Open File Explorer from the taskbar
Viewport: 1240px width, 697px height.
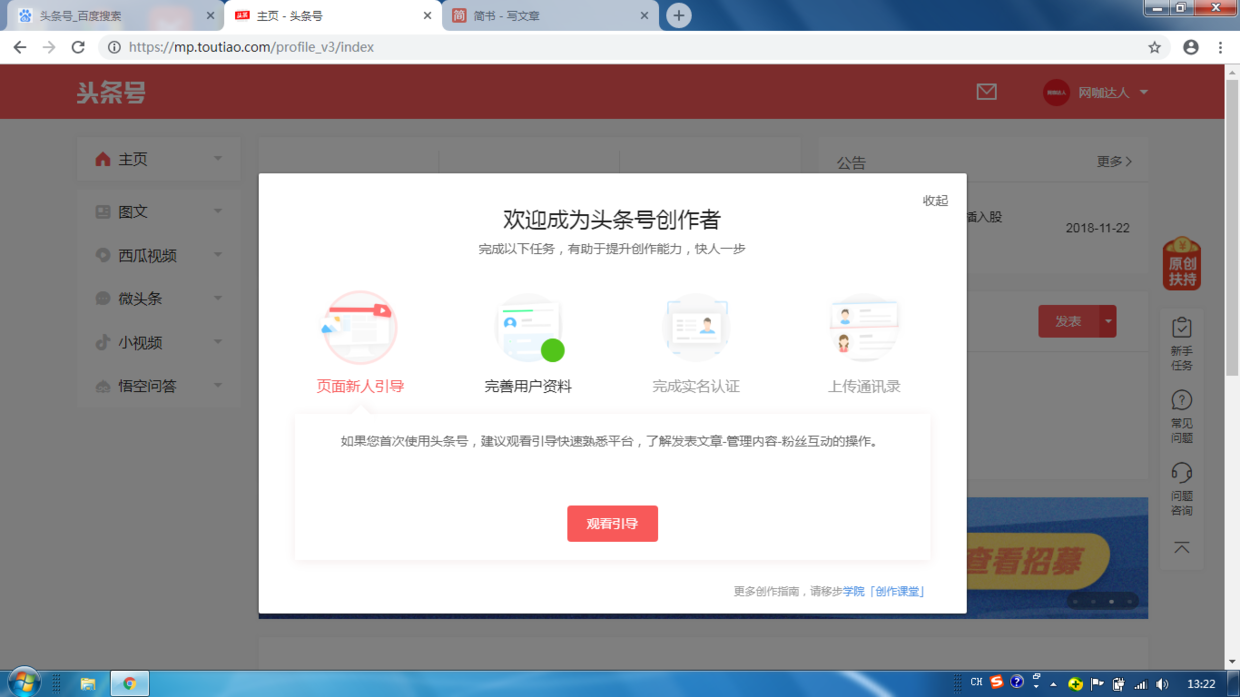[88, 684]
